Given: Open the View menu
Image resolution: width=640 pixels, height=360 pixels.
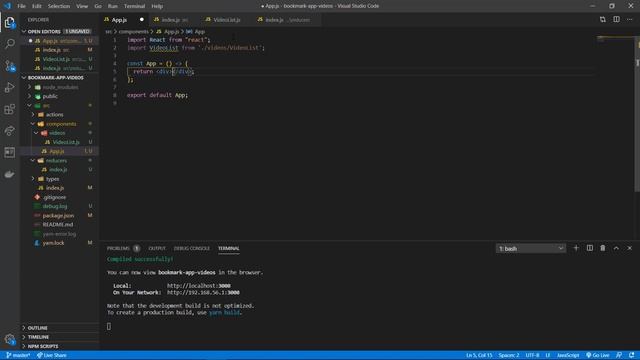Looking at the screenshot, I should [x=82, y=6].
